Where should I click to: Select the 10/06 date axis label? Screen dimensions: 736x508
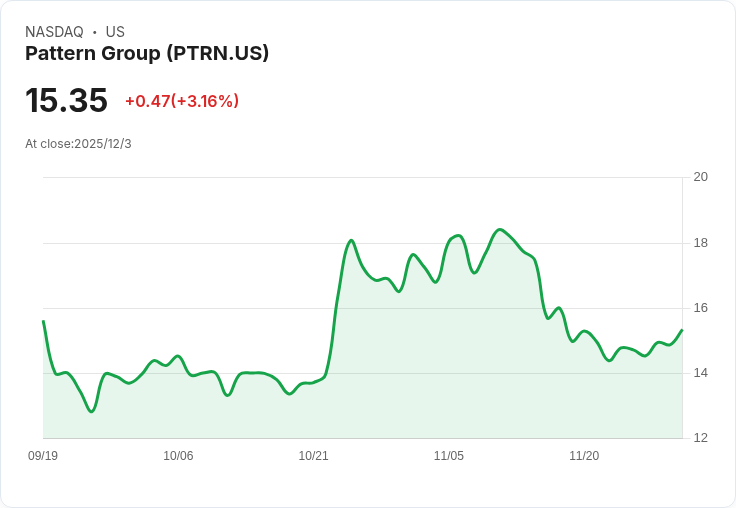coord(178,455)
